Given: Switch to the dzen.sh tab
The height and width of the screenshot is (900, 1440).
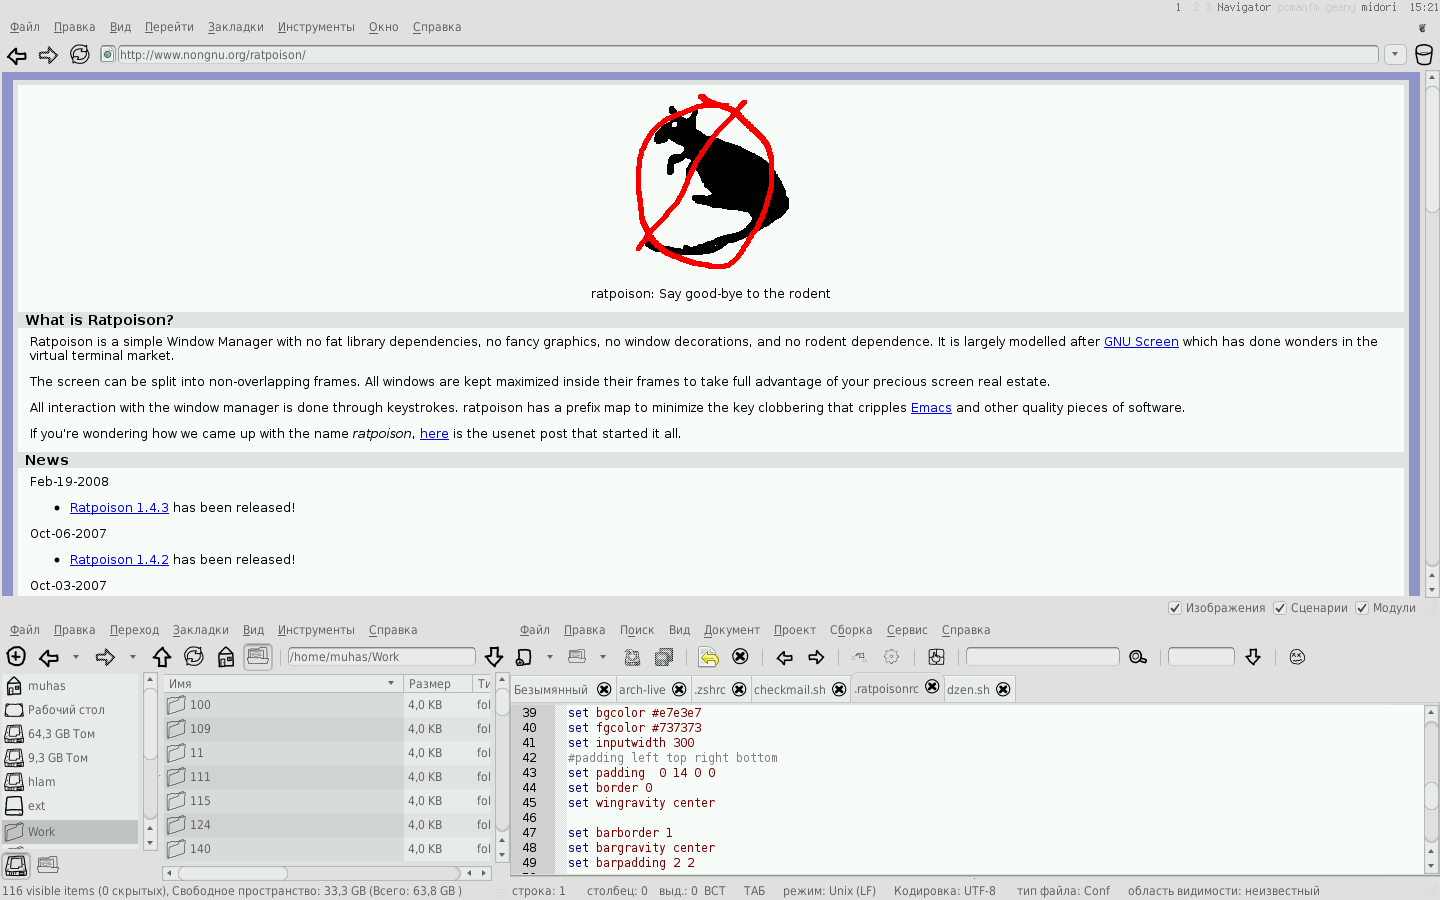Looking at the screenshot, I should coord(968,690).
